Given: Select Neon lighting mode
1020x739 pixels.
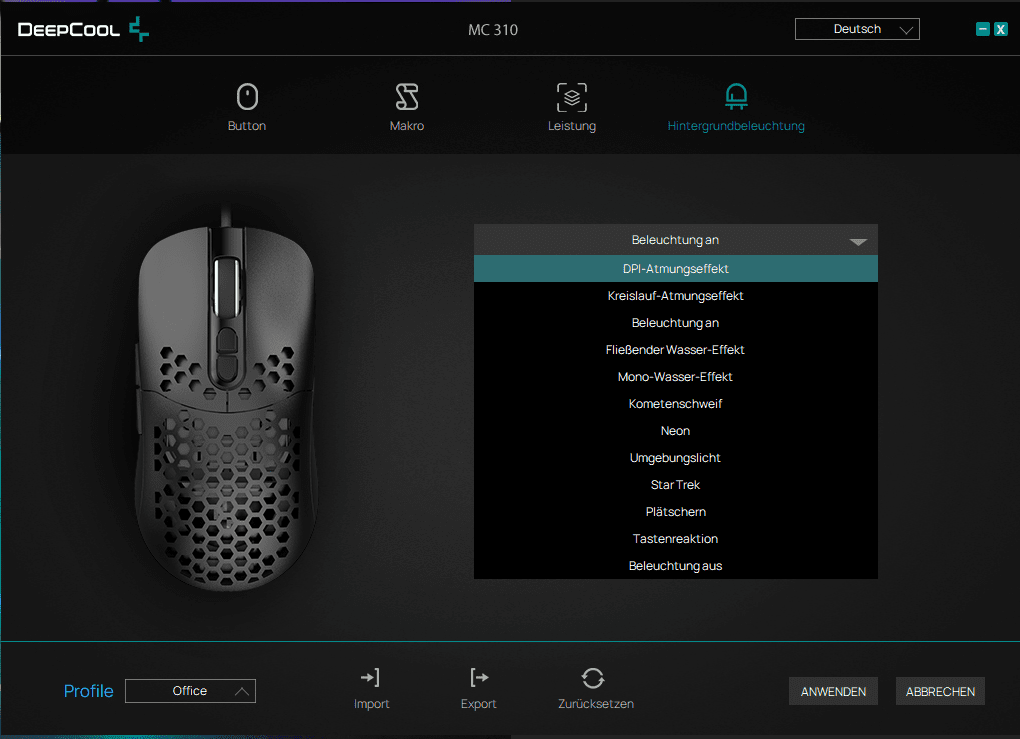Looking at the screenshot, I should (x=676, y=431).
